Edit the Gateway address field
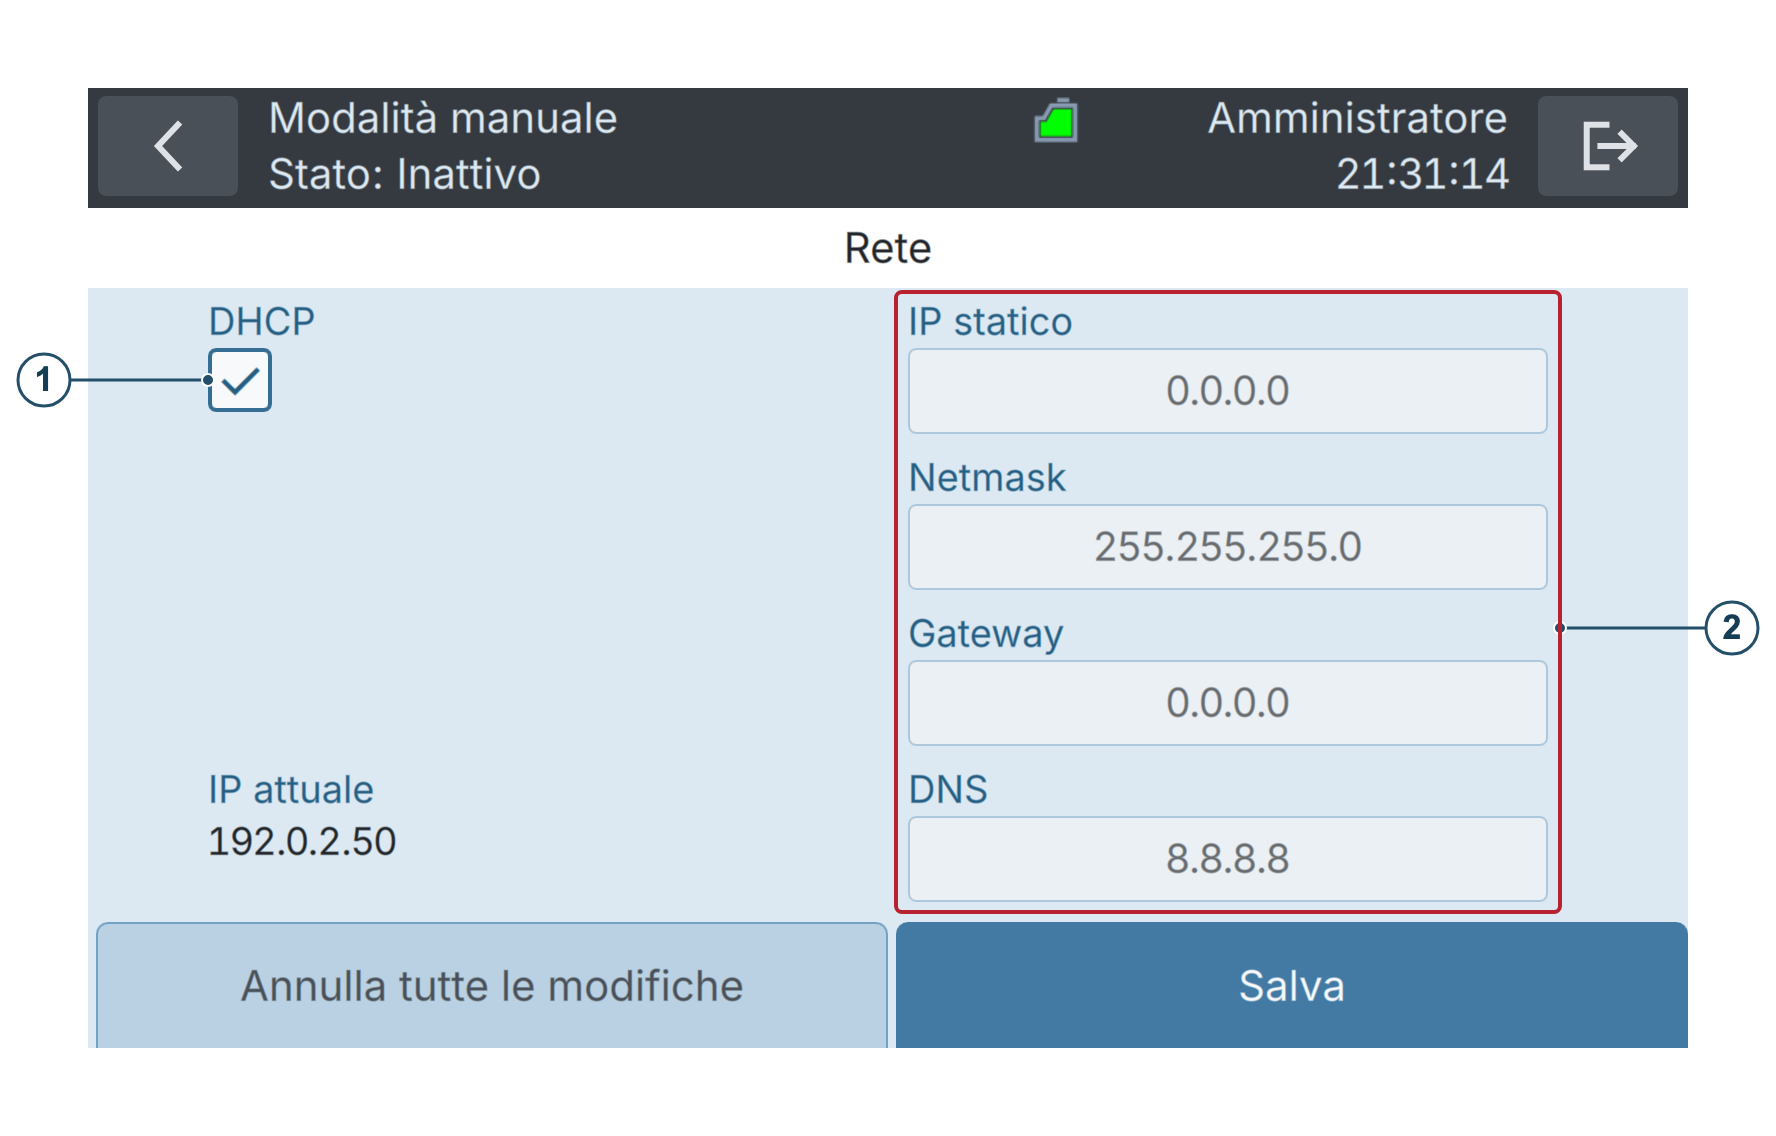This screenshot has width=1776, height=1136. point(1228,703)
